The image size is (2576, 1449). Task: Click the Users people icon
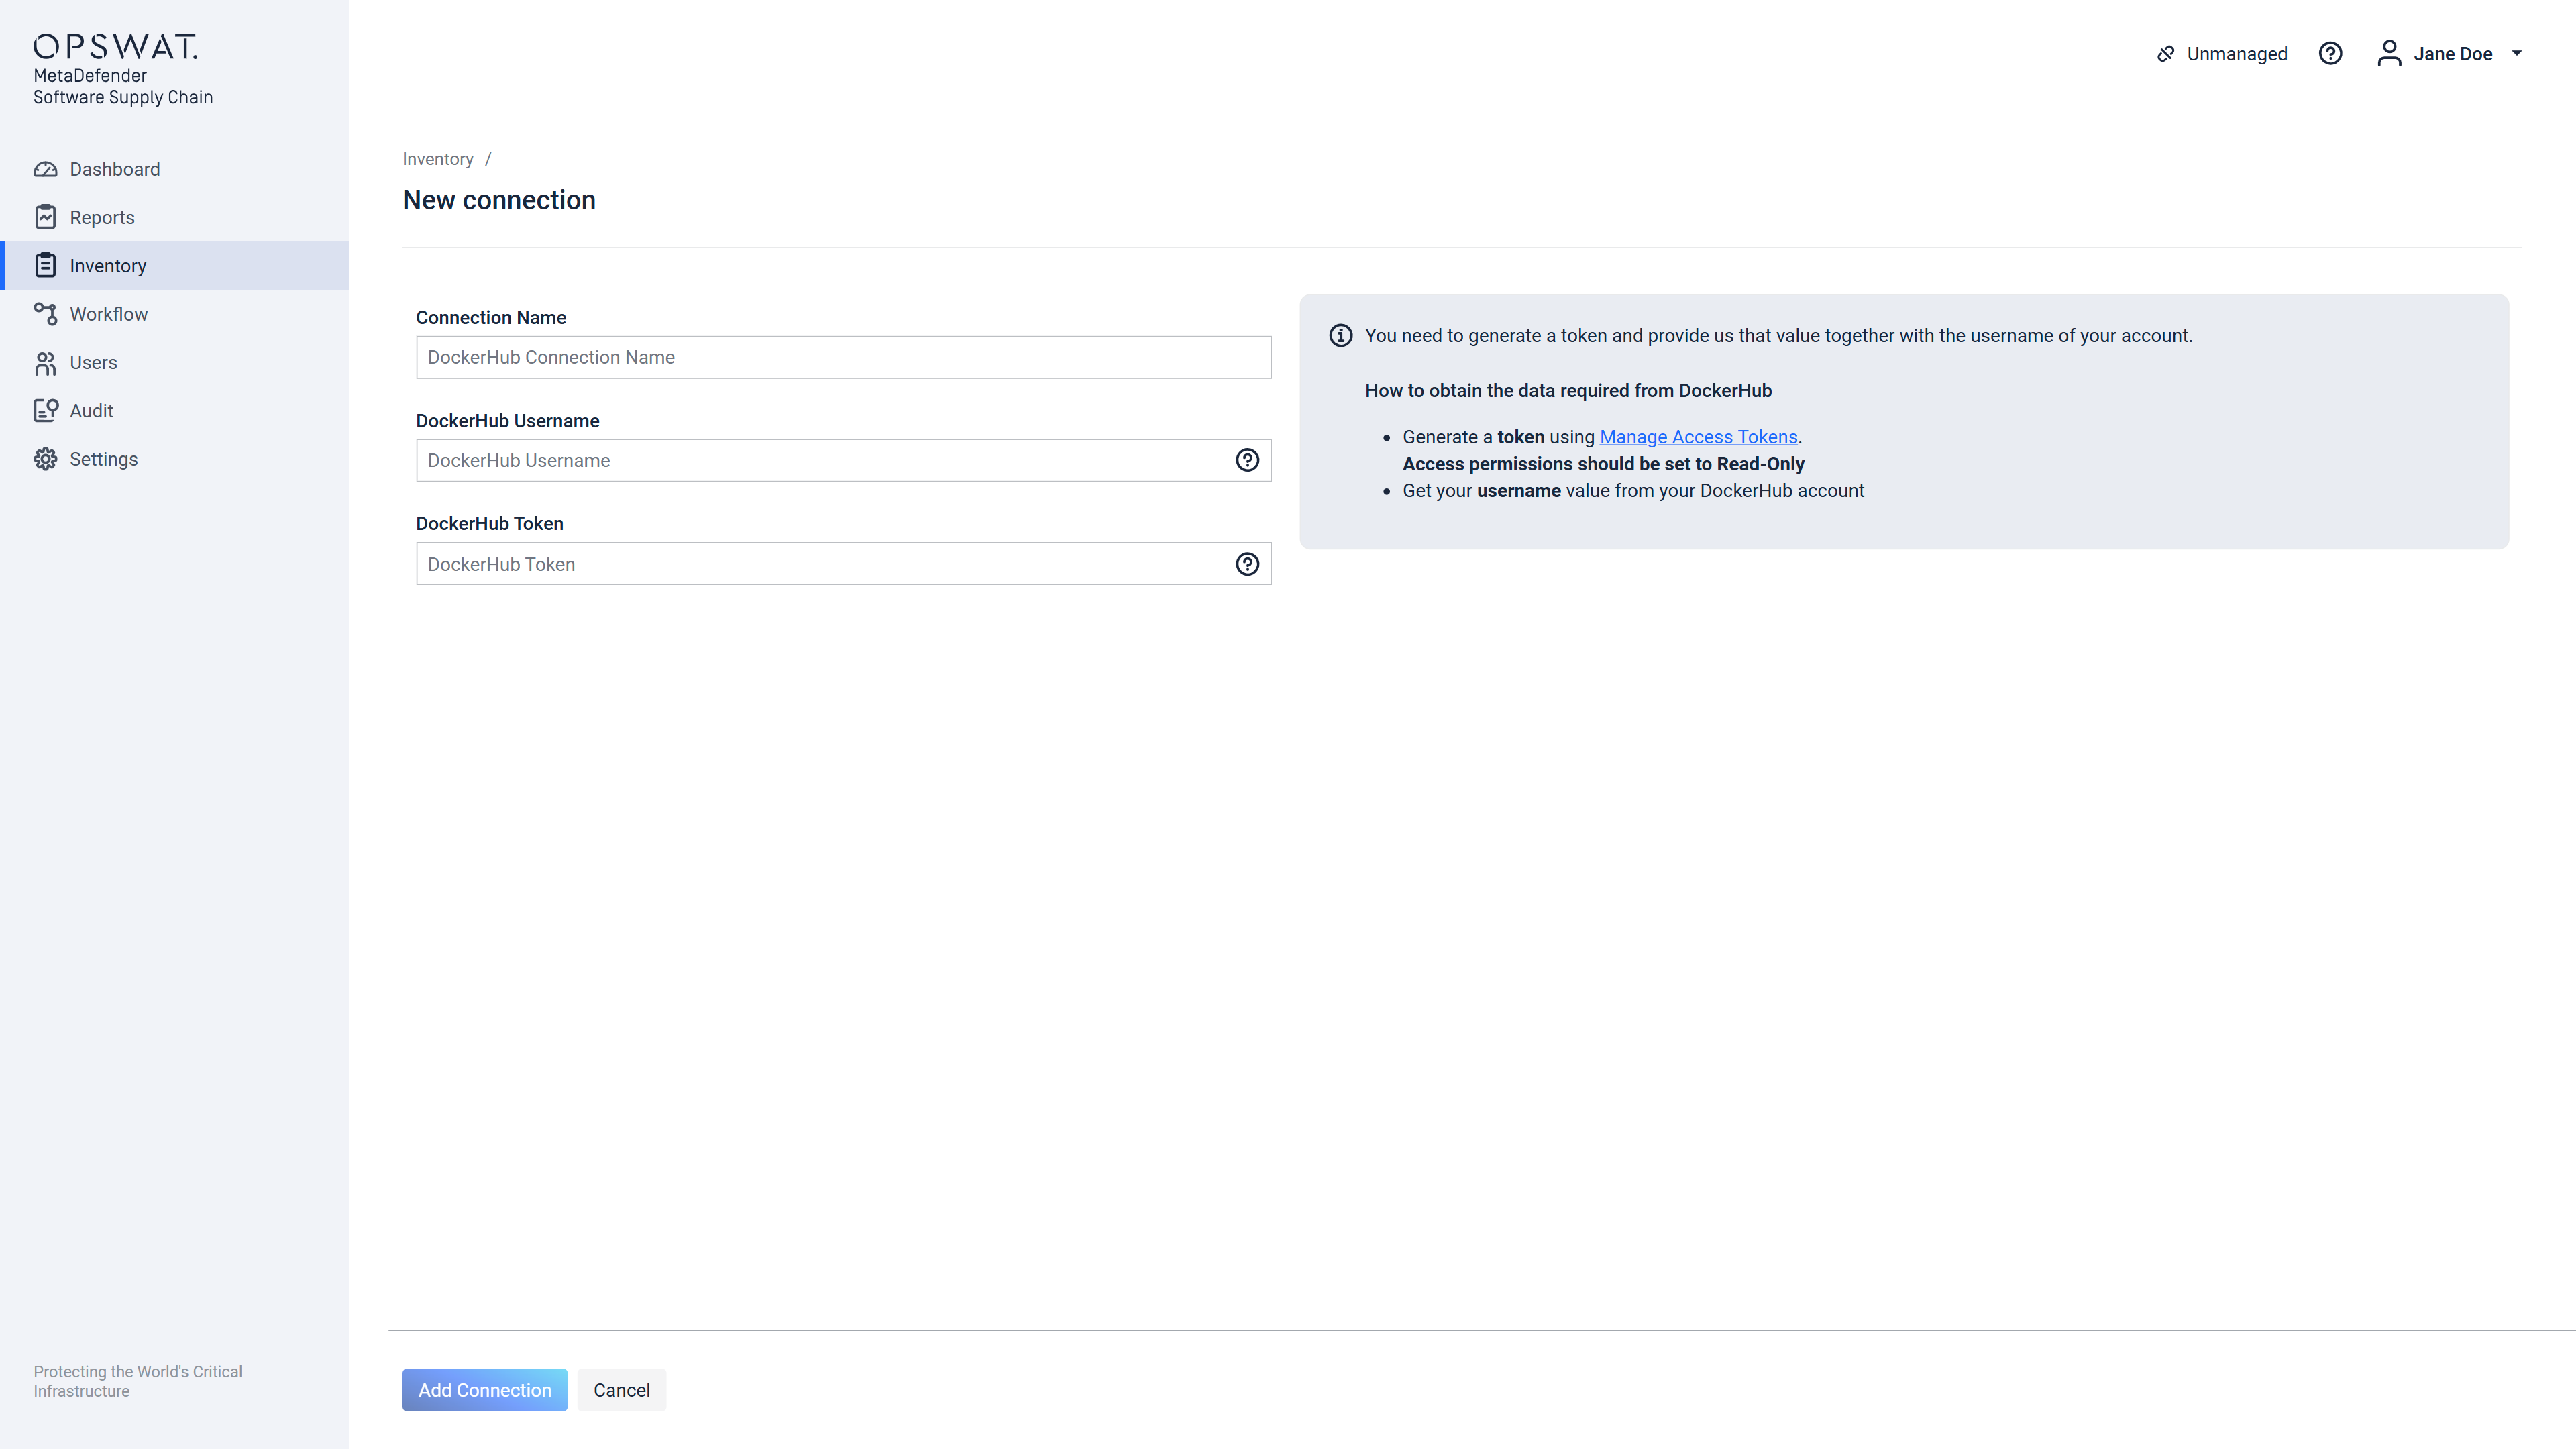coord(45,363)
